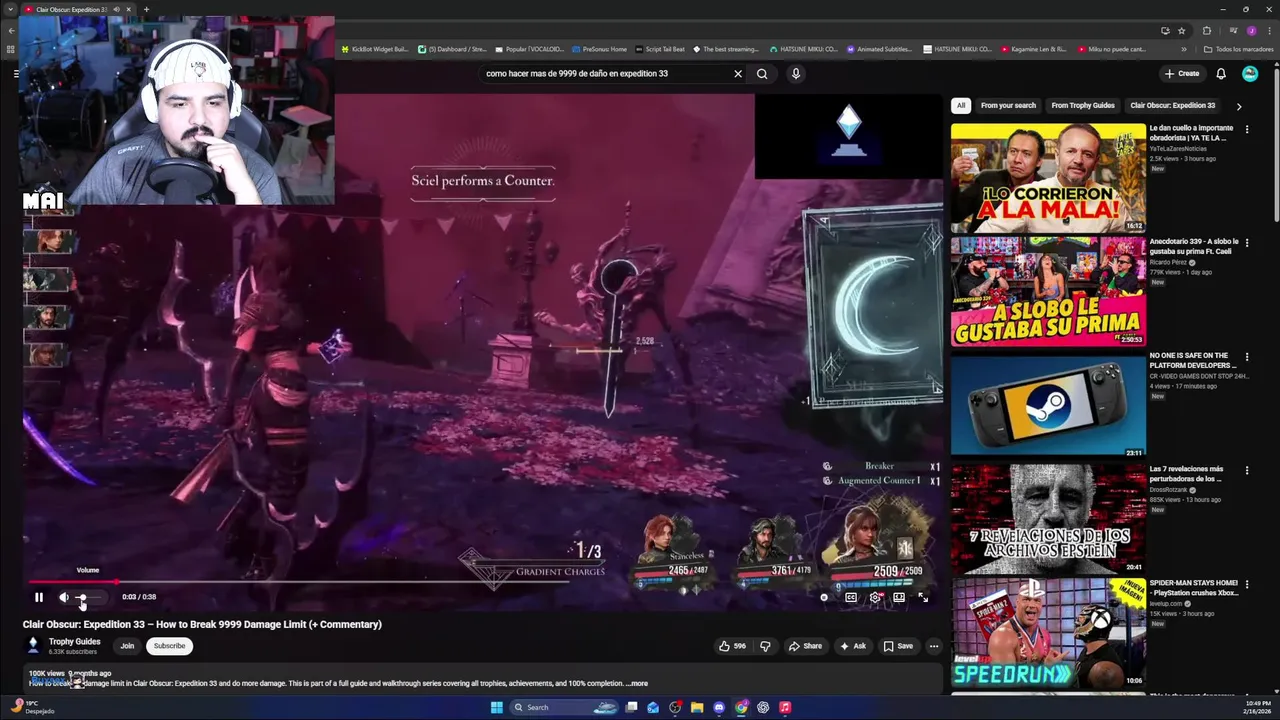Open tab search dropdown arrow
Screen dimensions: 1280x720
[x=11, y=10]
